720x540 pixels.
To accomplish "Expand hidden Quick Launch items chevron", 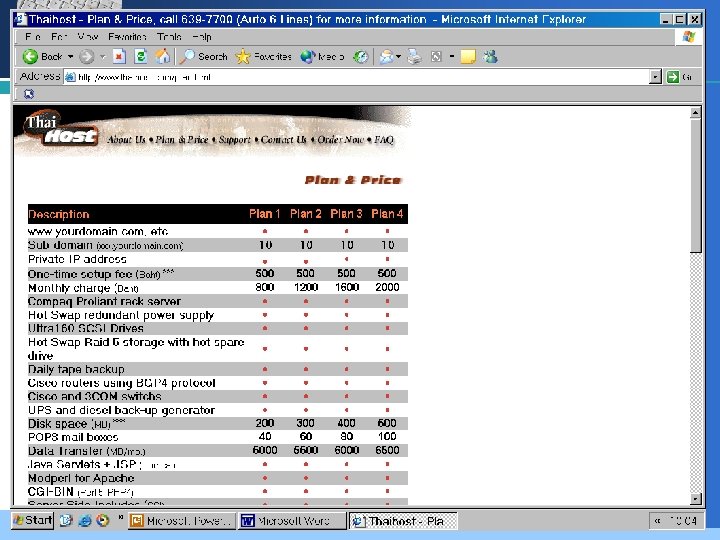I will pos(120,518).
